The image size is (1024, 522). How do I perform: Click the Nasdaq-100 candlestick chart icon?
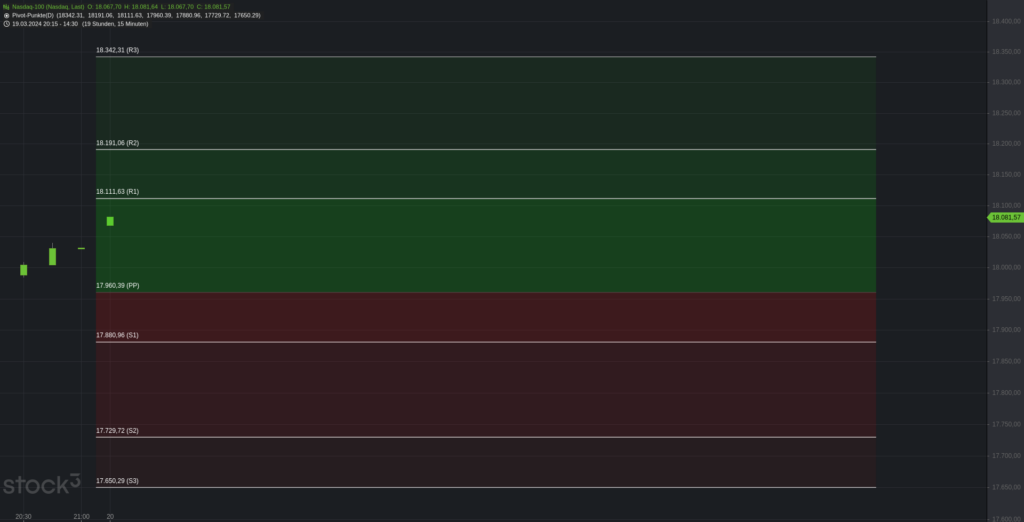[6, 7]
